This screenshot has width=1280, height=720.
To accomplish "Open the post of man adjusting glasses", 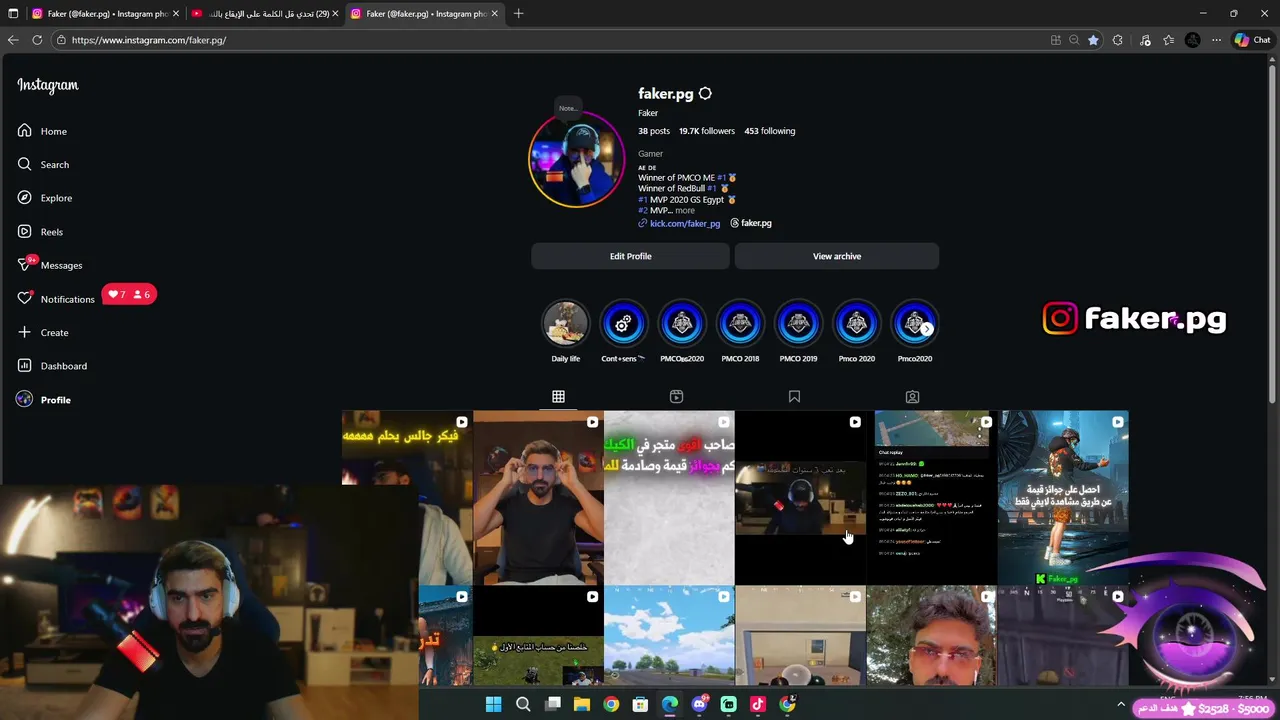I will [538, 497].
